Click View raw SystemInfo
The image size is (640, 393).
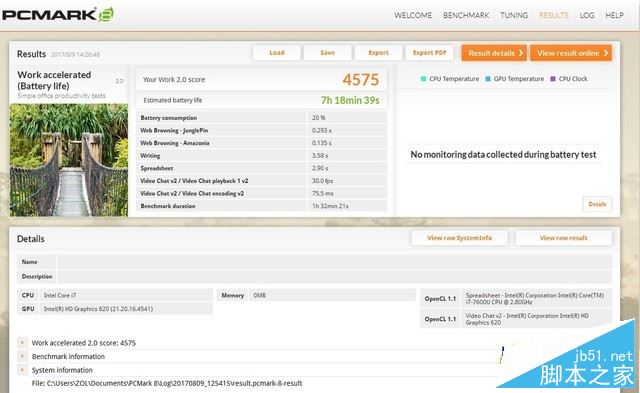(460, 238)
